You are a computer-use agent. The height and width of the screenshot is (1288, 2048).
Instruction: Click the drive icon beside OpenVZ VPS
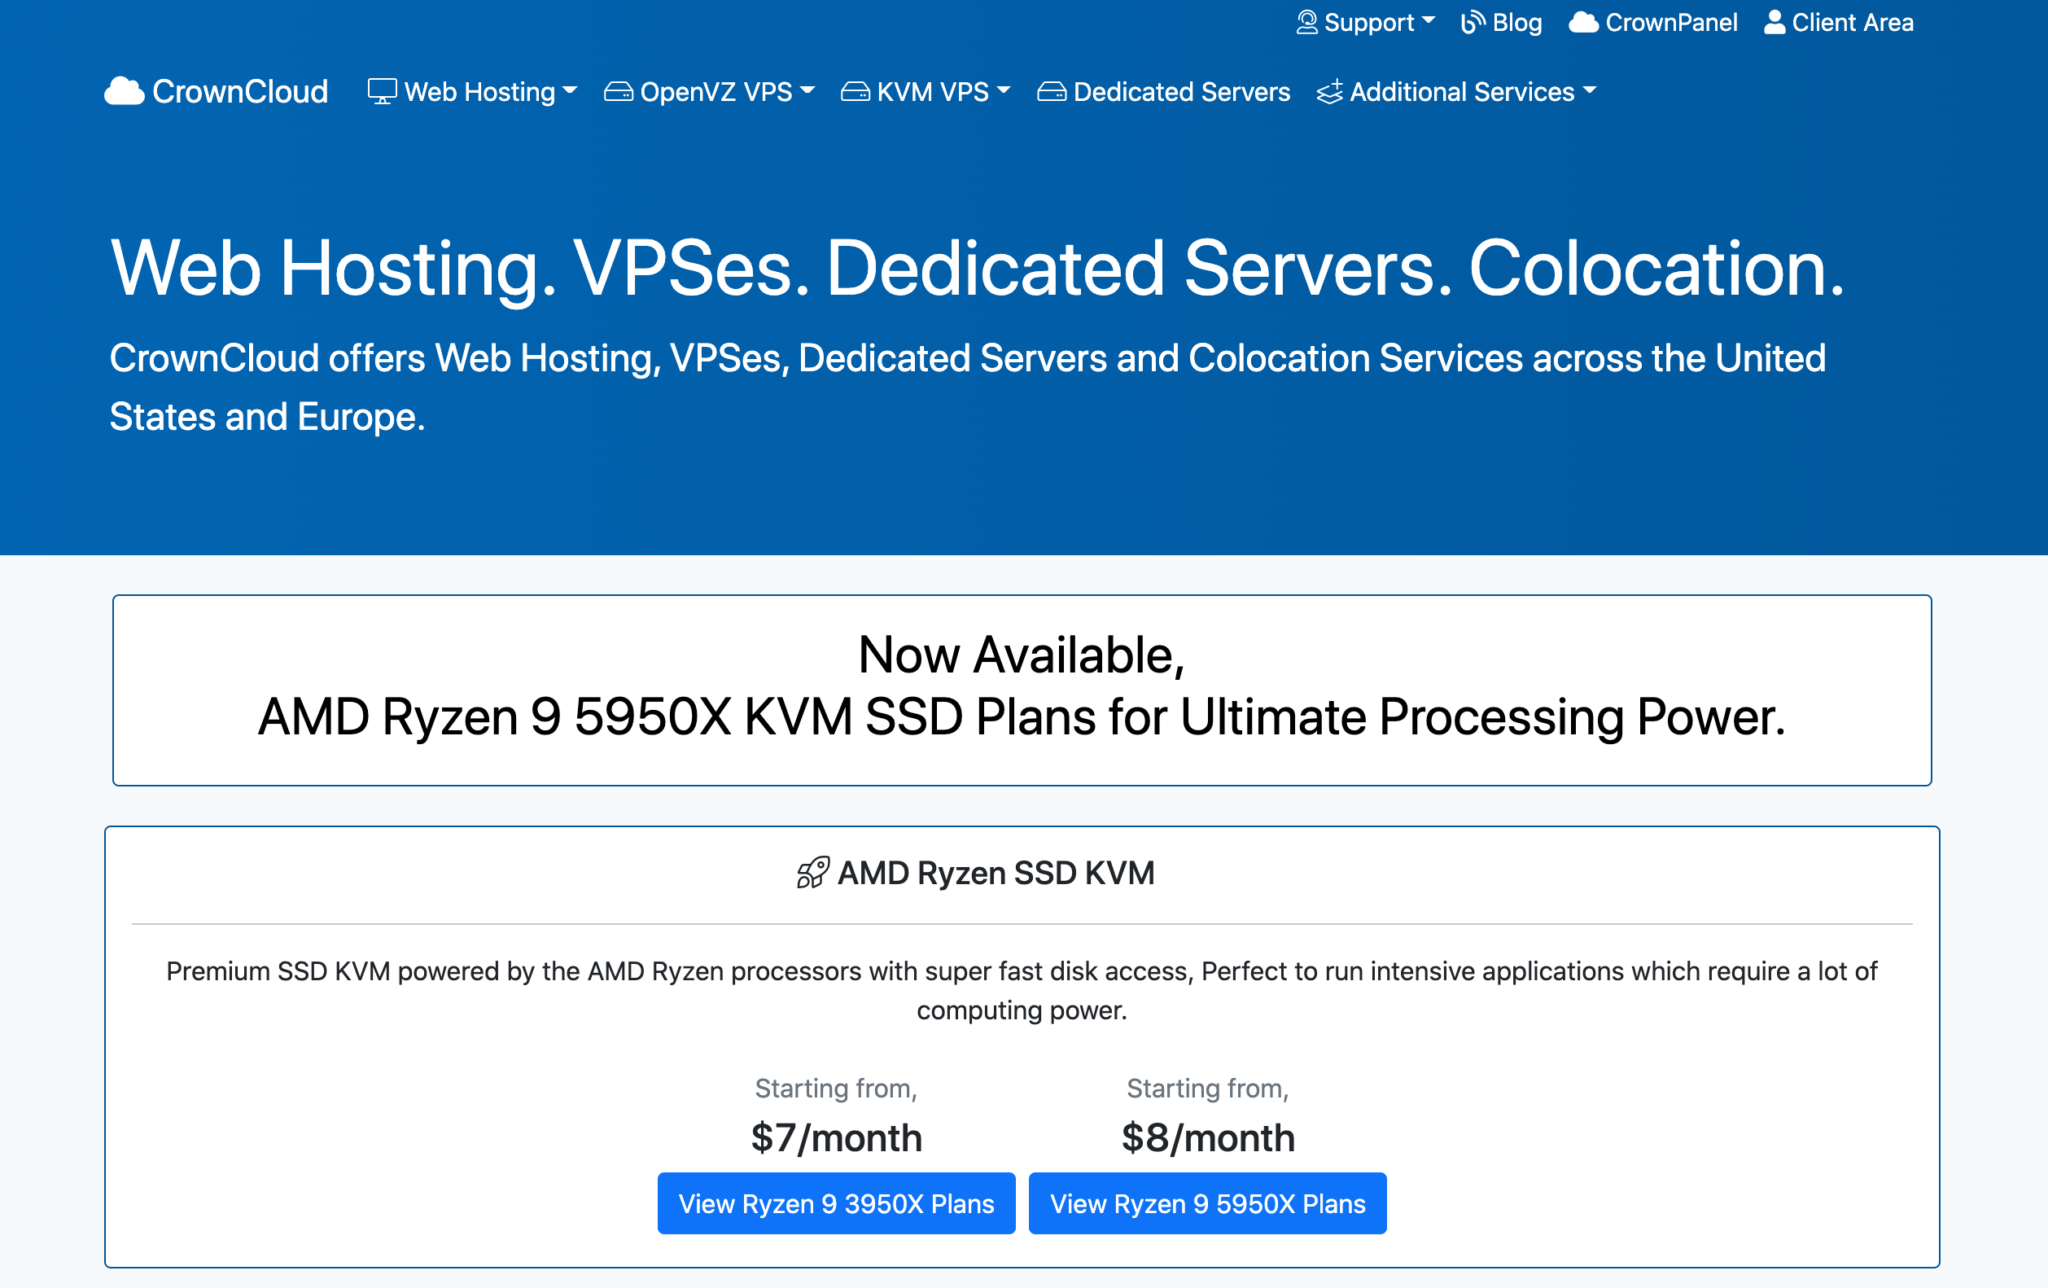(618, 92)
